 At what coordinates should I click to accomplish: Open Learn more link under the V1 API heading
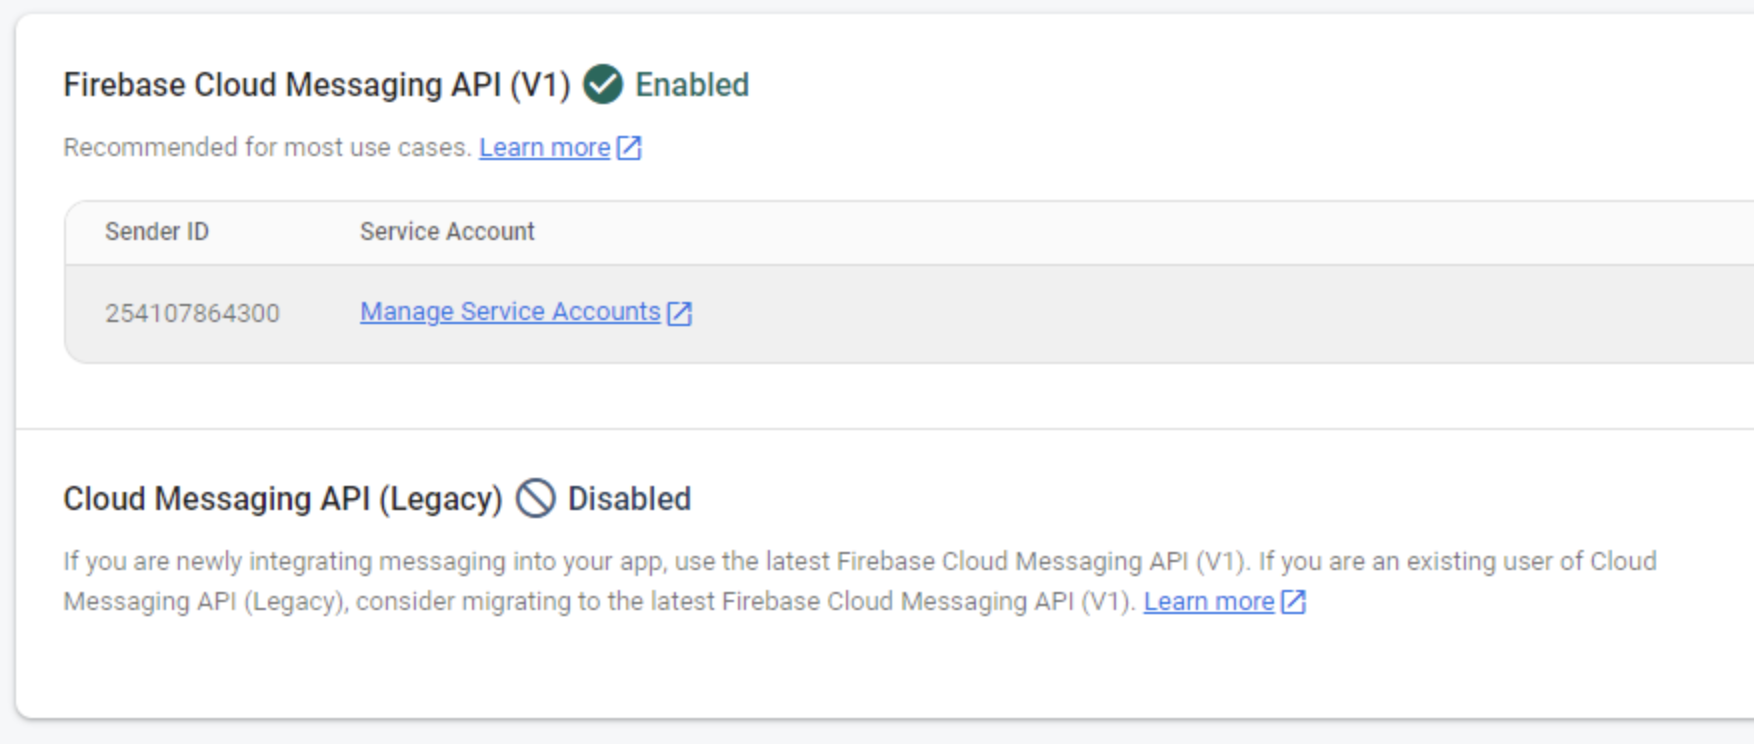[544, 148]
